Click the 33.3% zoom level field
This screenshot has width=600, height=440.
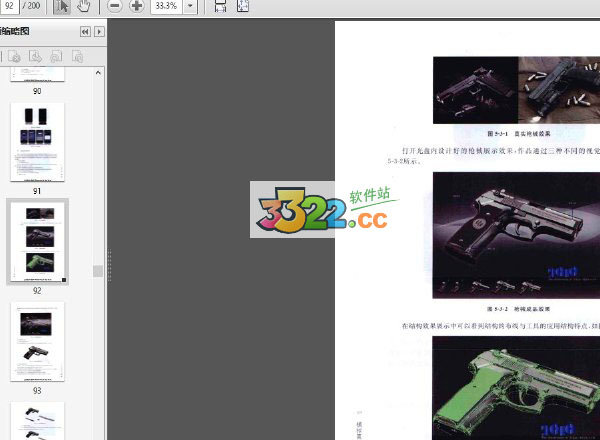click(x=166, y=6)
